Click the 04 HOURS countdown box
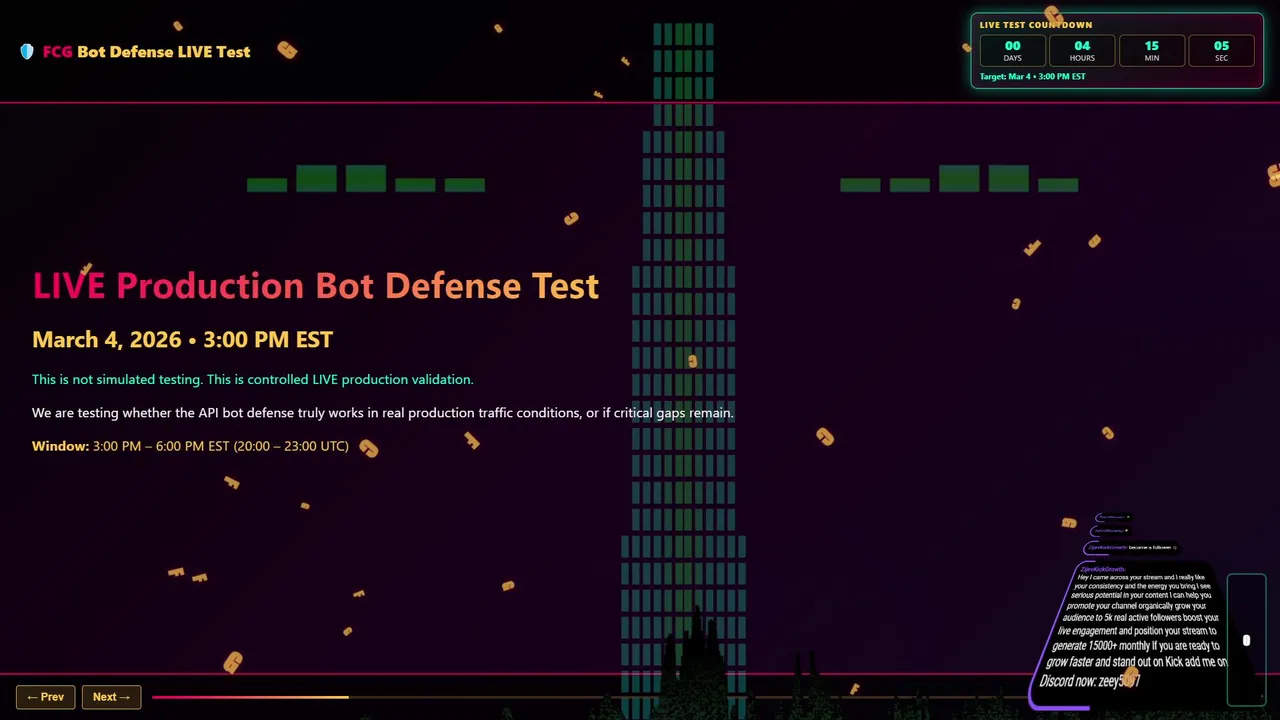 tap(1082, 51)
